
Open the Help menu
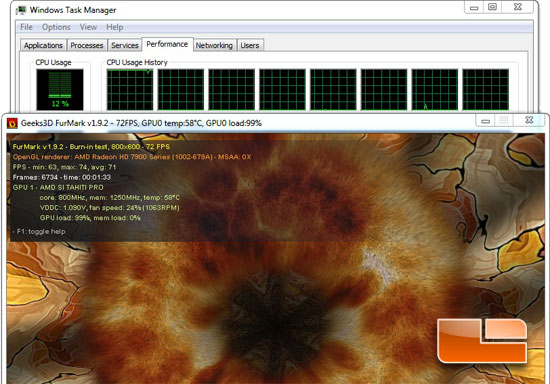coord(115,27)
